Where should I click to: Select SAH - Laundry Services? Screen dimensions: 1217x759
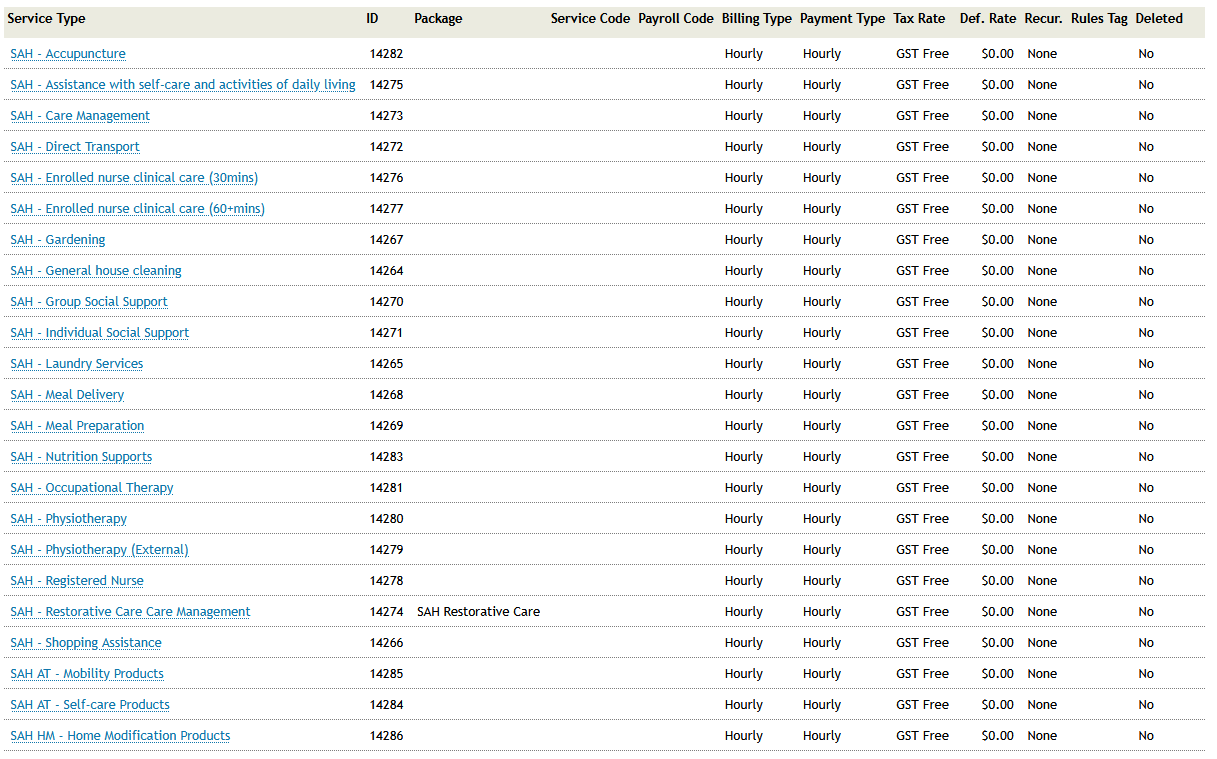[x=76, y=363]
